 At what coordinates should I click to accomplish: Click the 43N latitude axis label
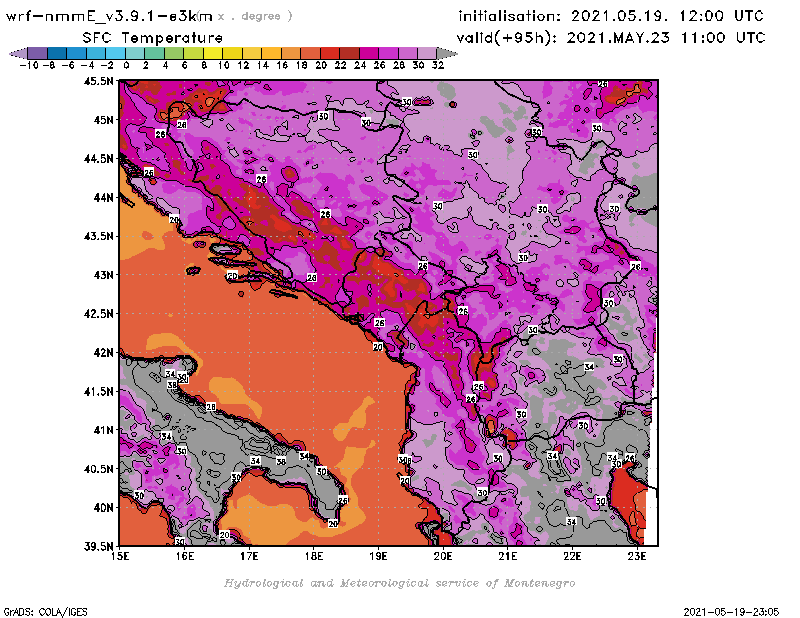(x=104, y=275)
